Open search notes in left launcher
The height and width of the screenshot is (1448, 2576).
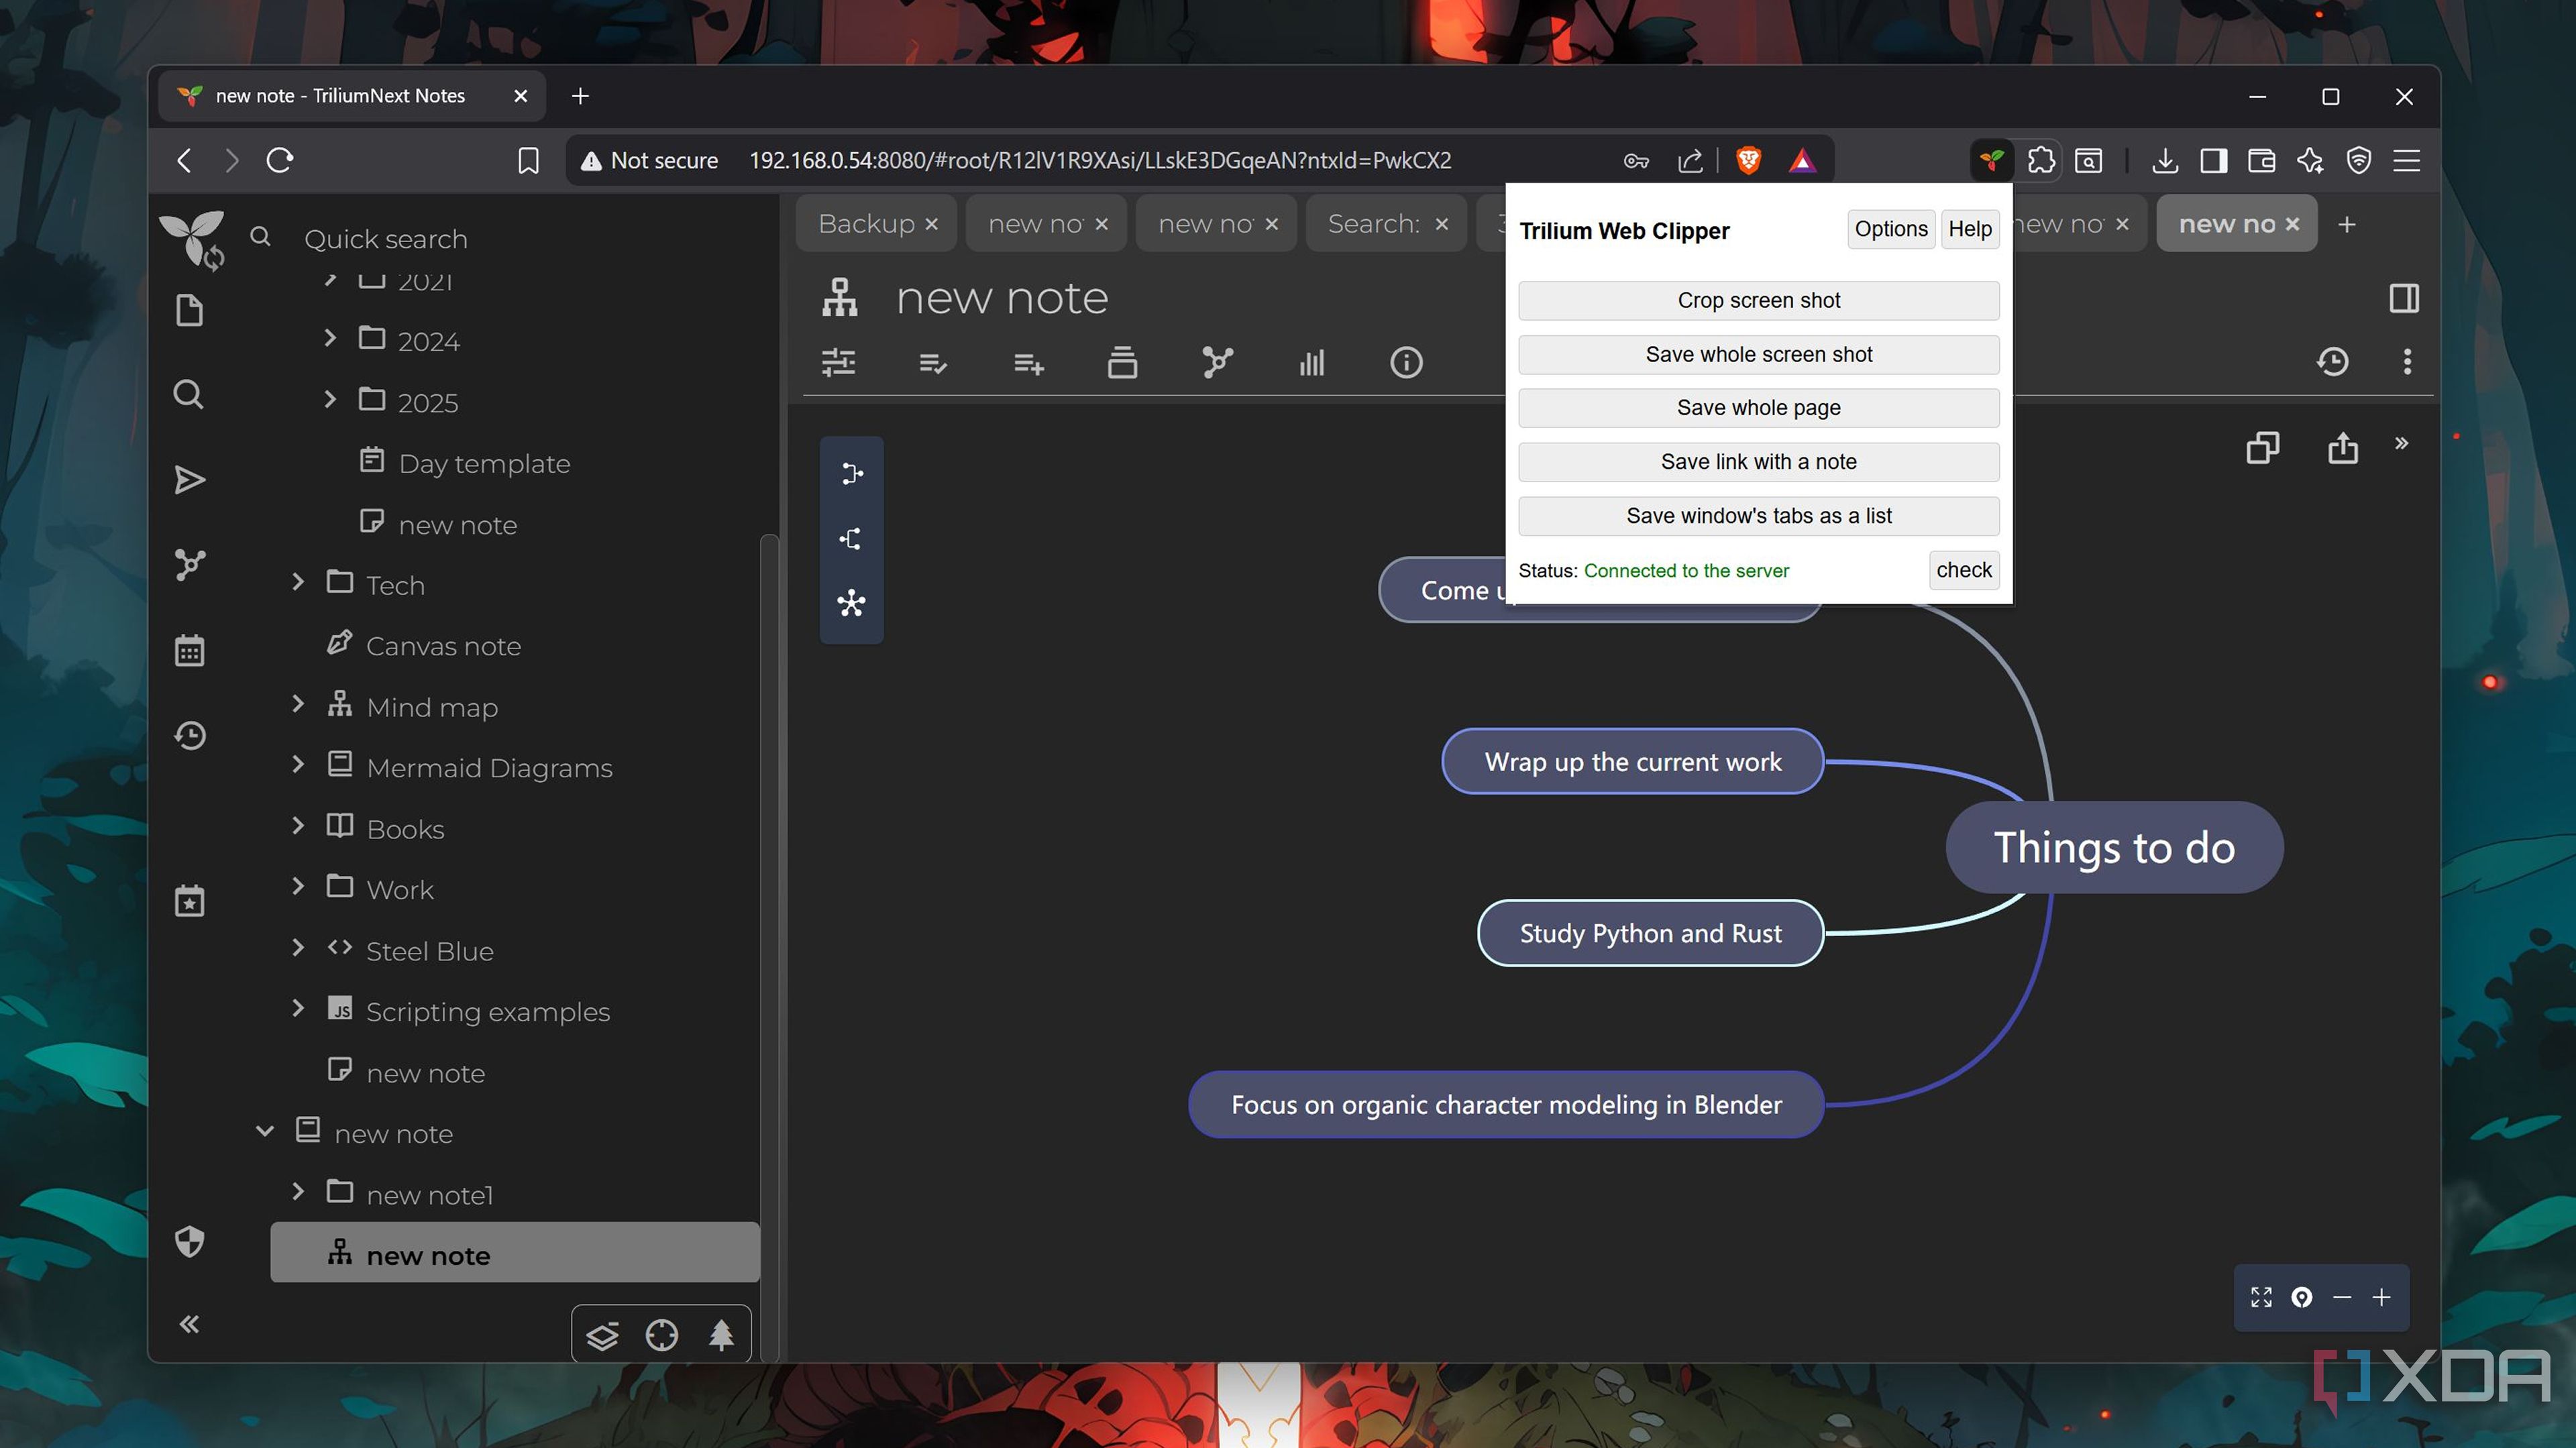[189, 395]
